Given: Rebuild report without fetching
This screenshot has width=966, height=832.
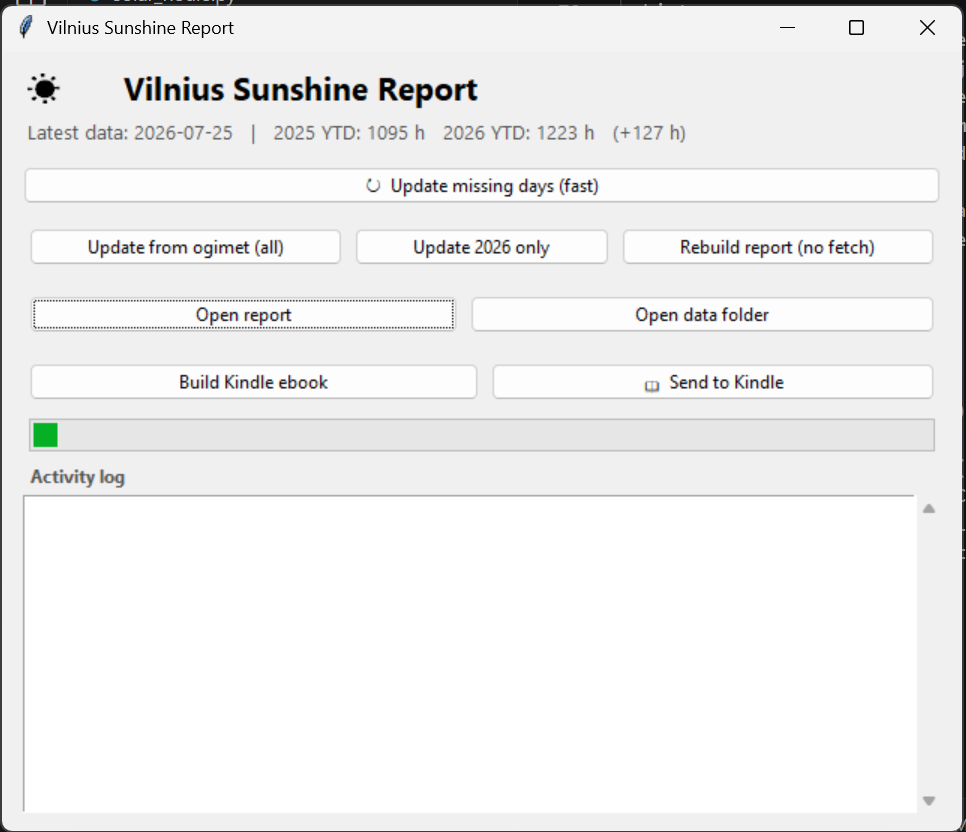Looking at the screenshot, I should click(x=777, y=247).
